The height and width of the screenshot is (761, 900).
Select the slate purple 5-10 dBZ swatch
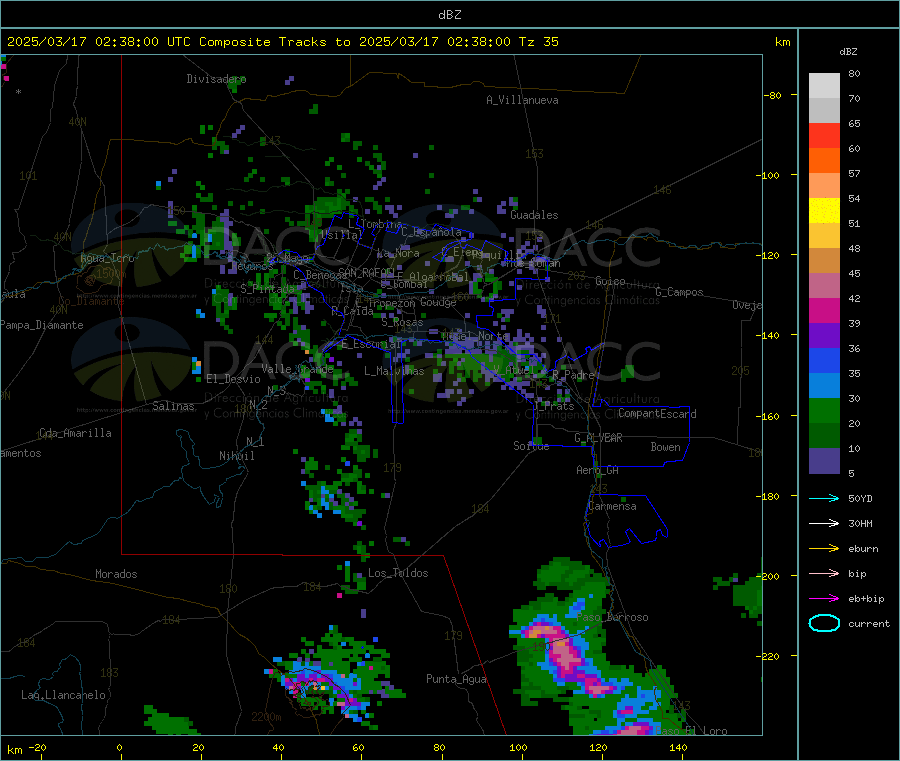click(x=824, y=461)
